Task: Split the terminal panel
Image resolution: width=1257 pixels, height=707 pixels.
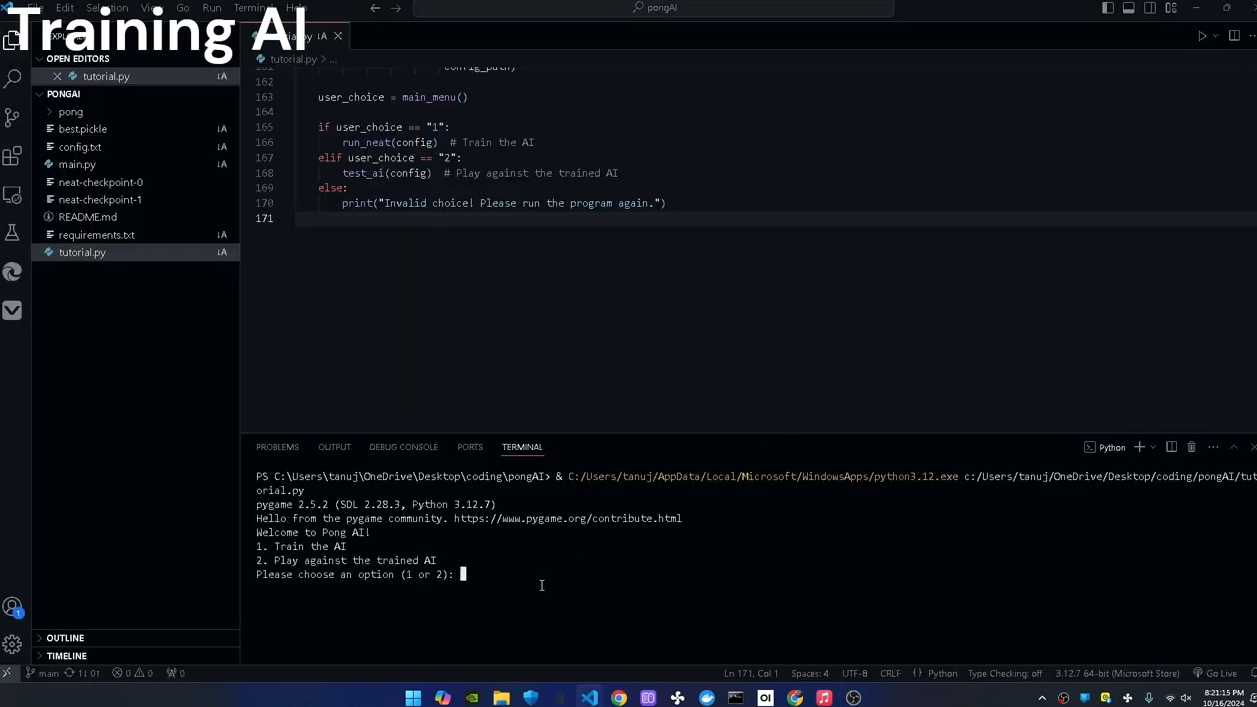Action: click(1171, 447)
